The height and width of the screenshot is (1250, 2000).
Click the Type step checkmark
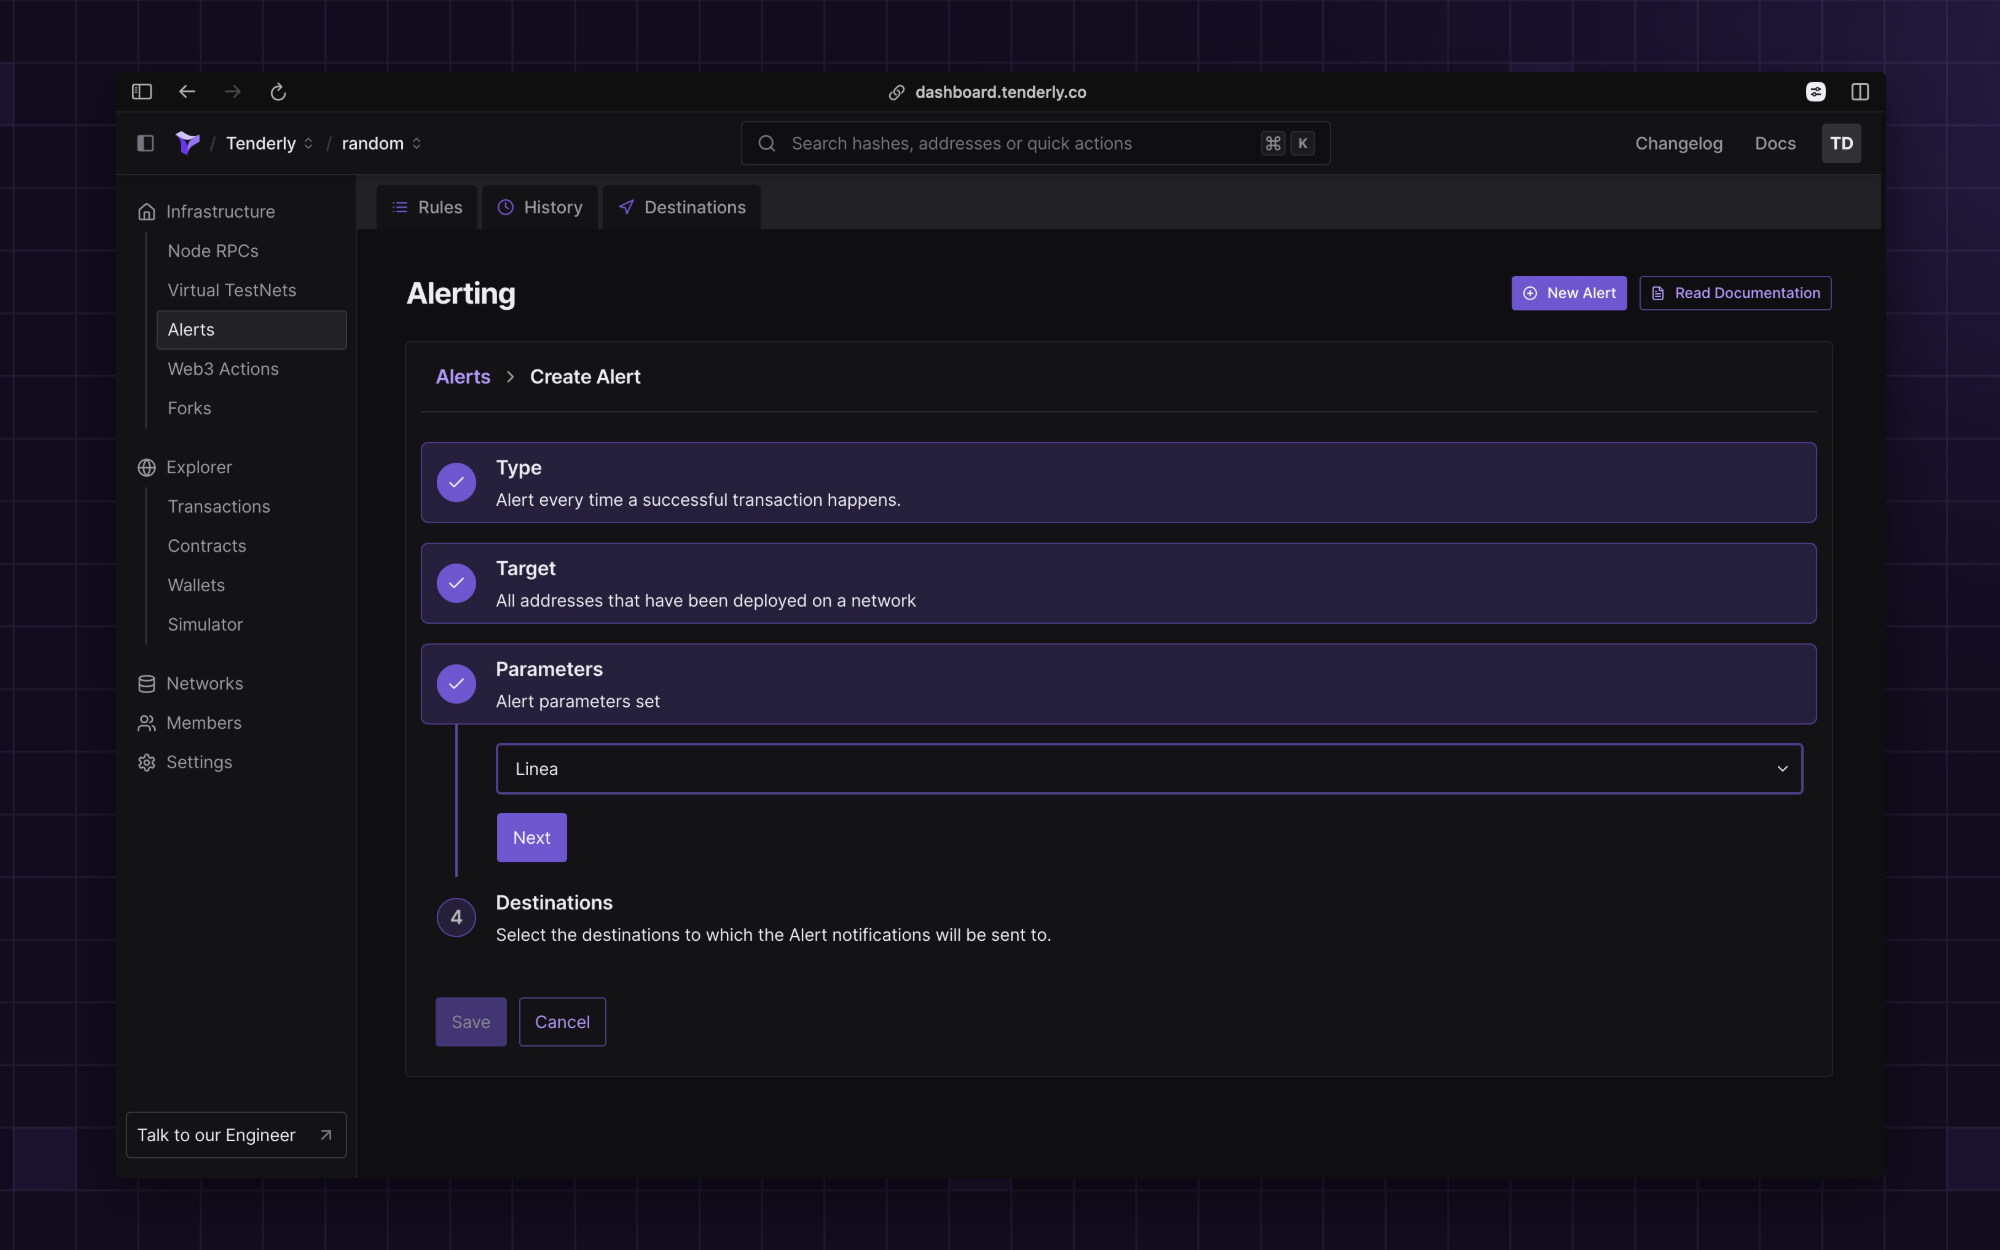(x=457, y=482)
